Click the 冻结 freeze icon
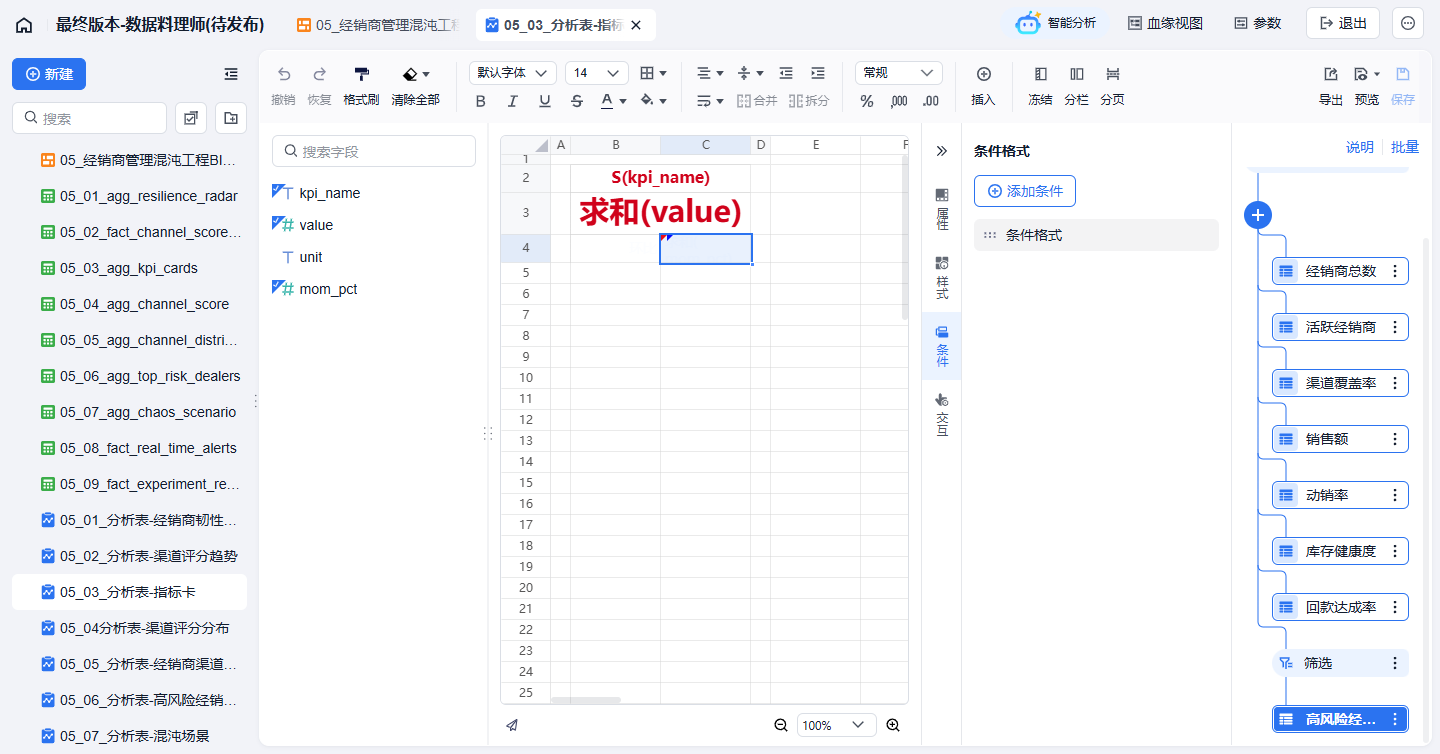This screenshot has width=1440, height=754. click(1040, 74)
